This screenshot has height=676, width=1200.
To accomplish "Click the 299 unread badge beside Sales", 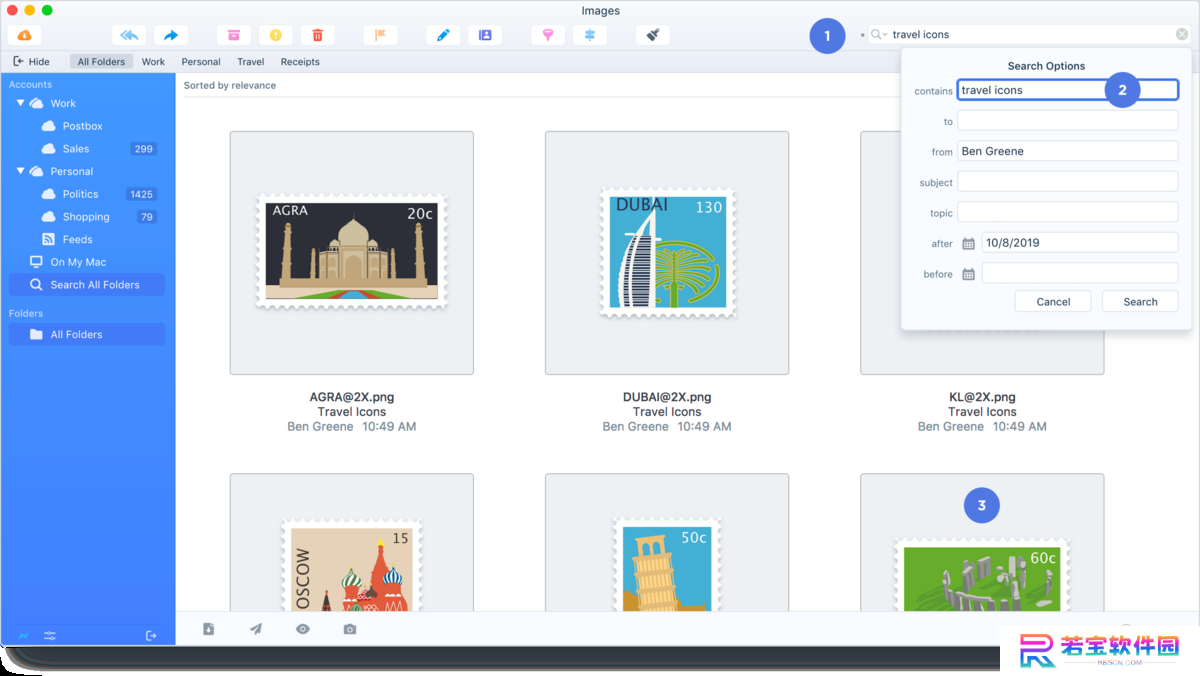I will [x=143, y=149].
